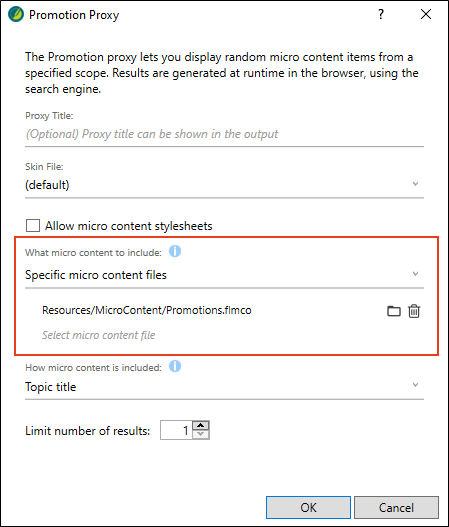Click the info icon next to What micro content to include

175,251
